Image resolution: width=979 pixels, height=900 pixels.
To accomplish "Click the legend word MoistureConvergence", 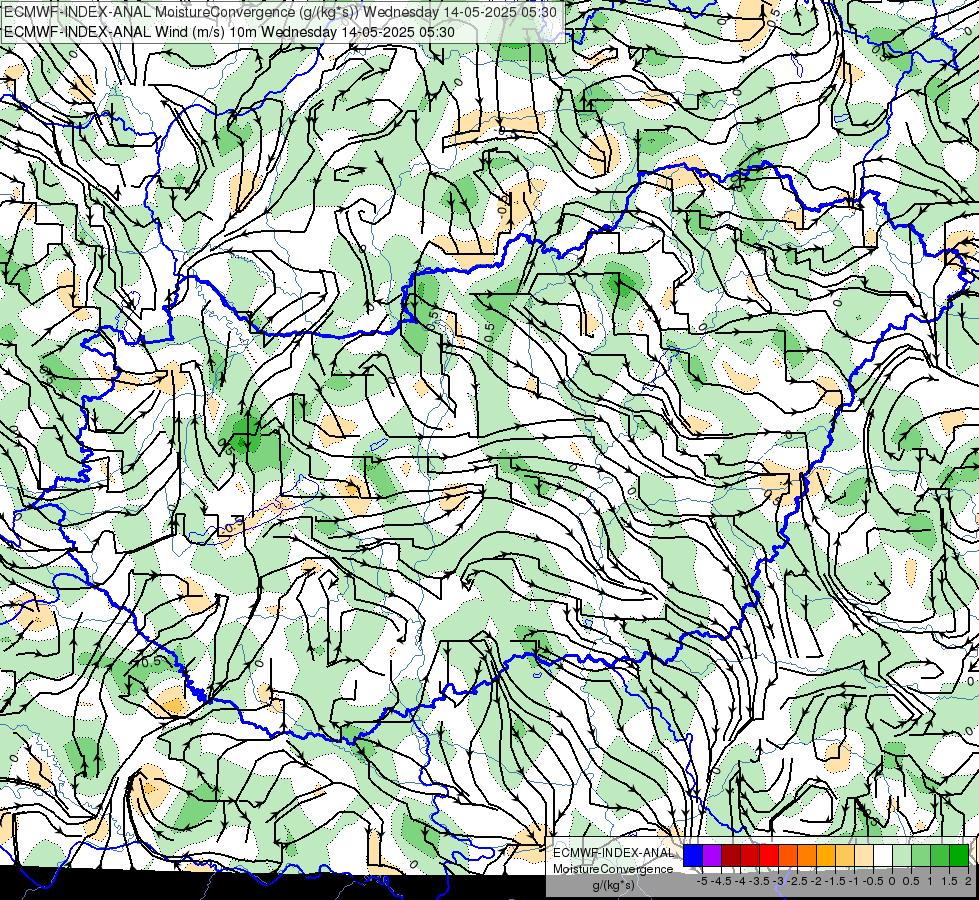I will pyautogui.click(x=613, y=869).
